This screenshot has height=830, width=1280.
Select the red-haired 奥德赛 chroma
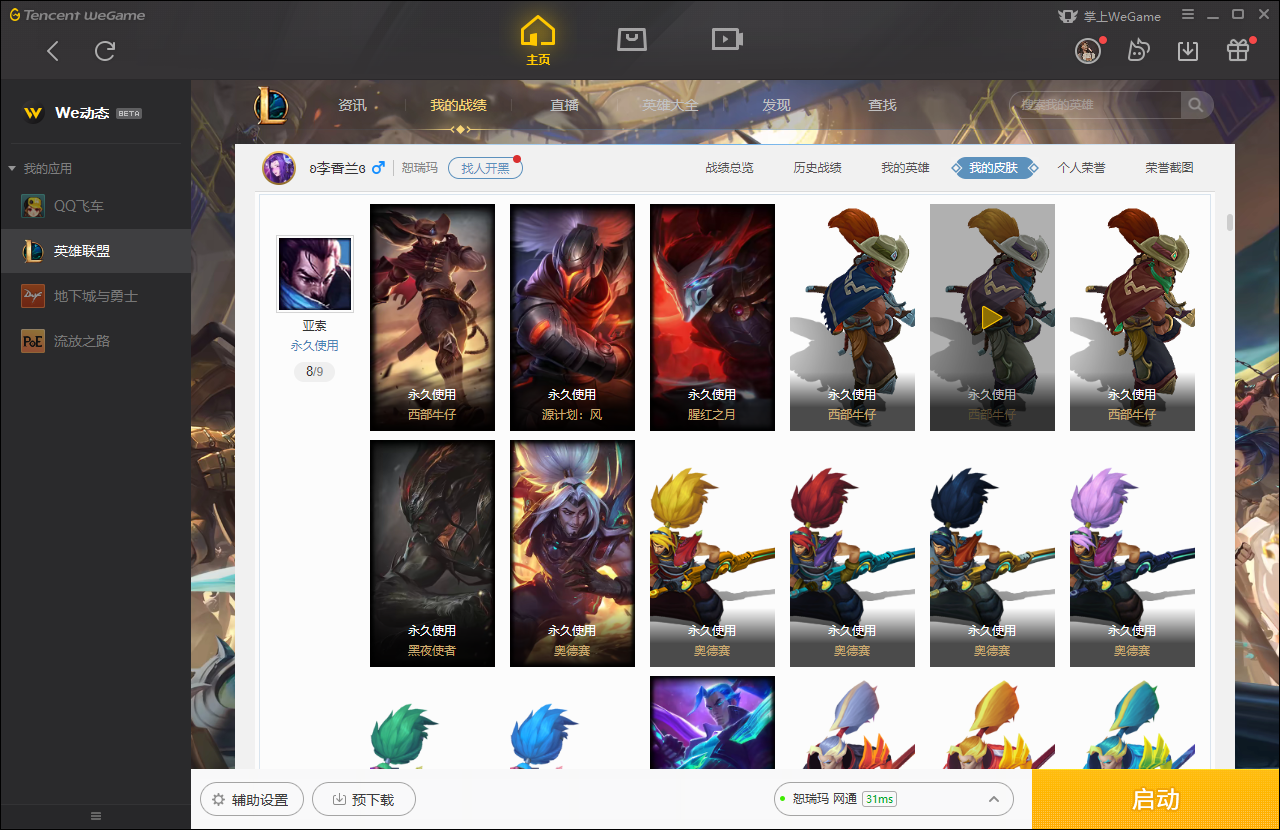(852, 553)
